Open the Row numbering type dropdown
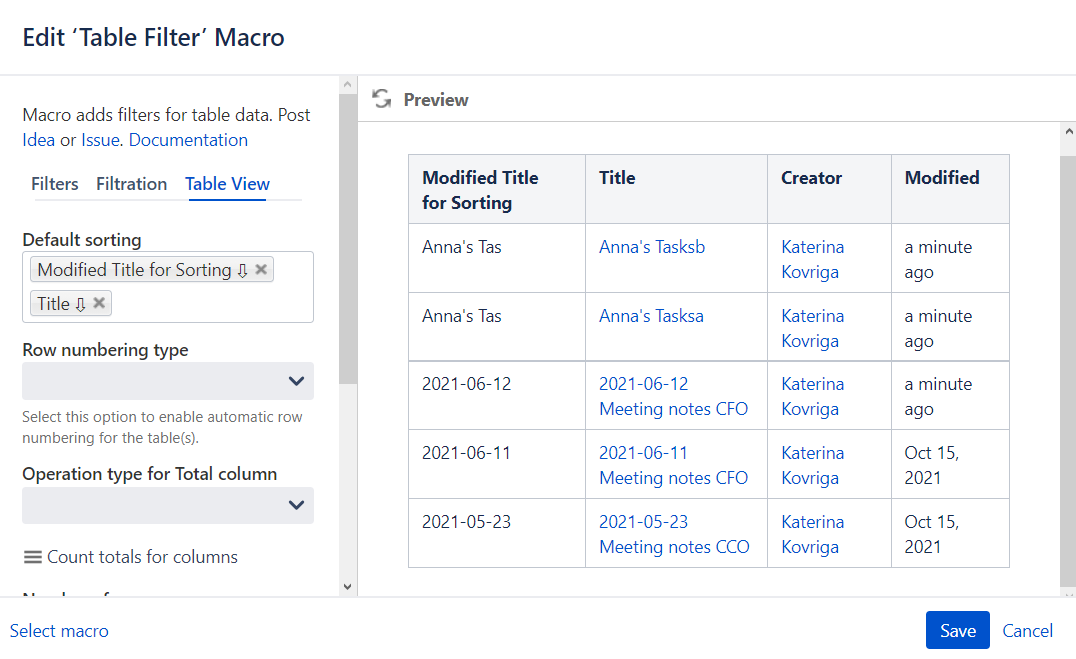Image resolution: width=1076 pixels, height=659 pixels. point(168,381)
